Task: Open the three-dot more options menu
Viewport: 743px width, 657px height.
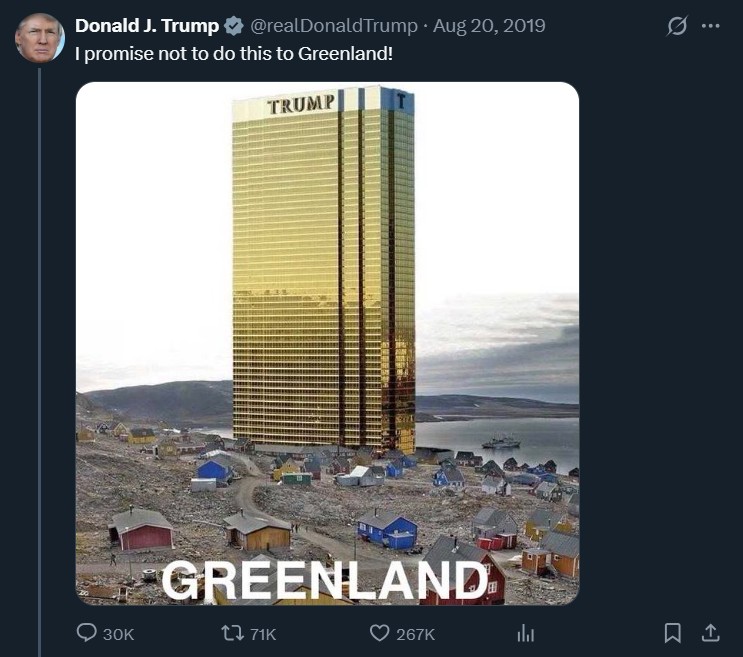Action: click(711, 26)
